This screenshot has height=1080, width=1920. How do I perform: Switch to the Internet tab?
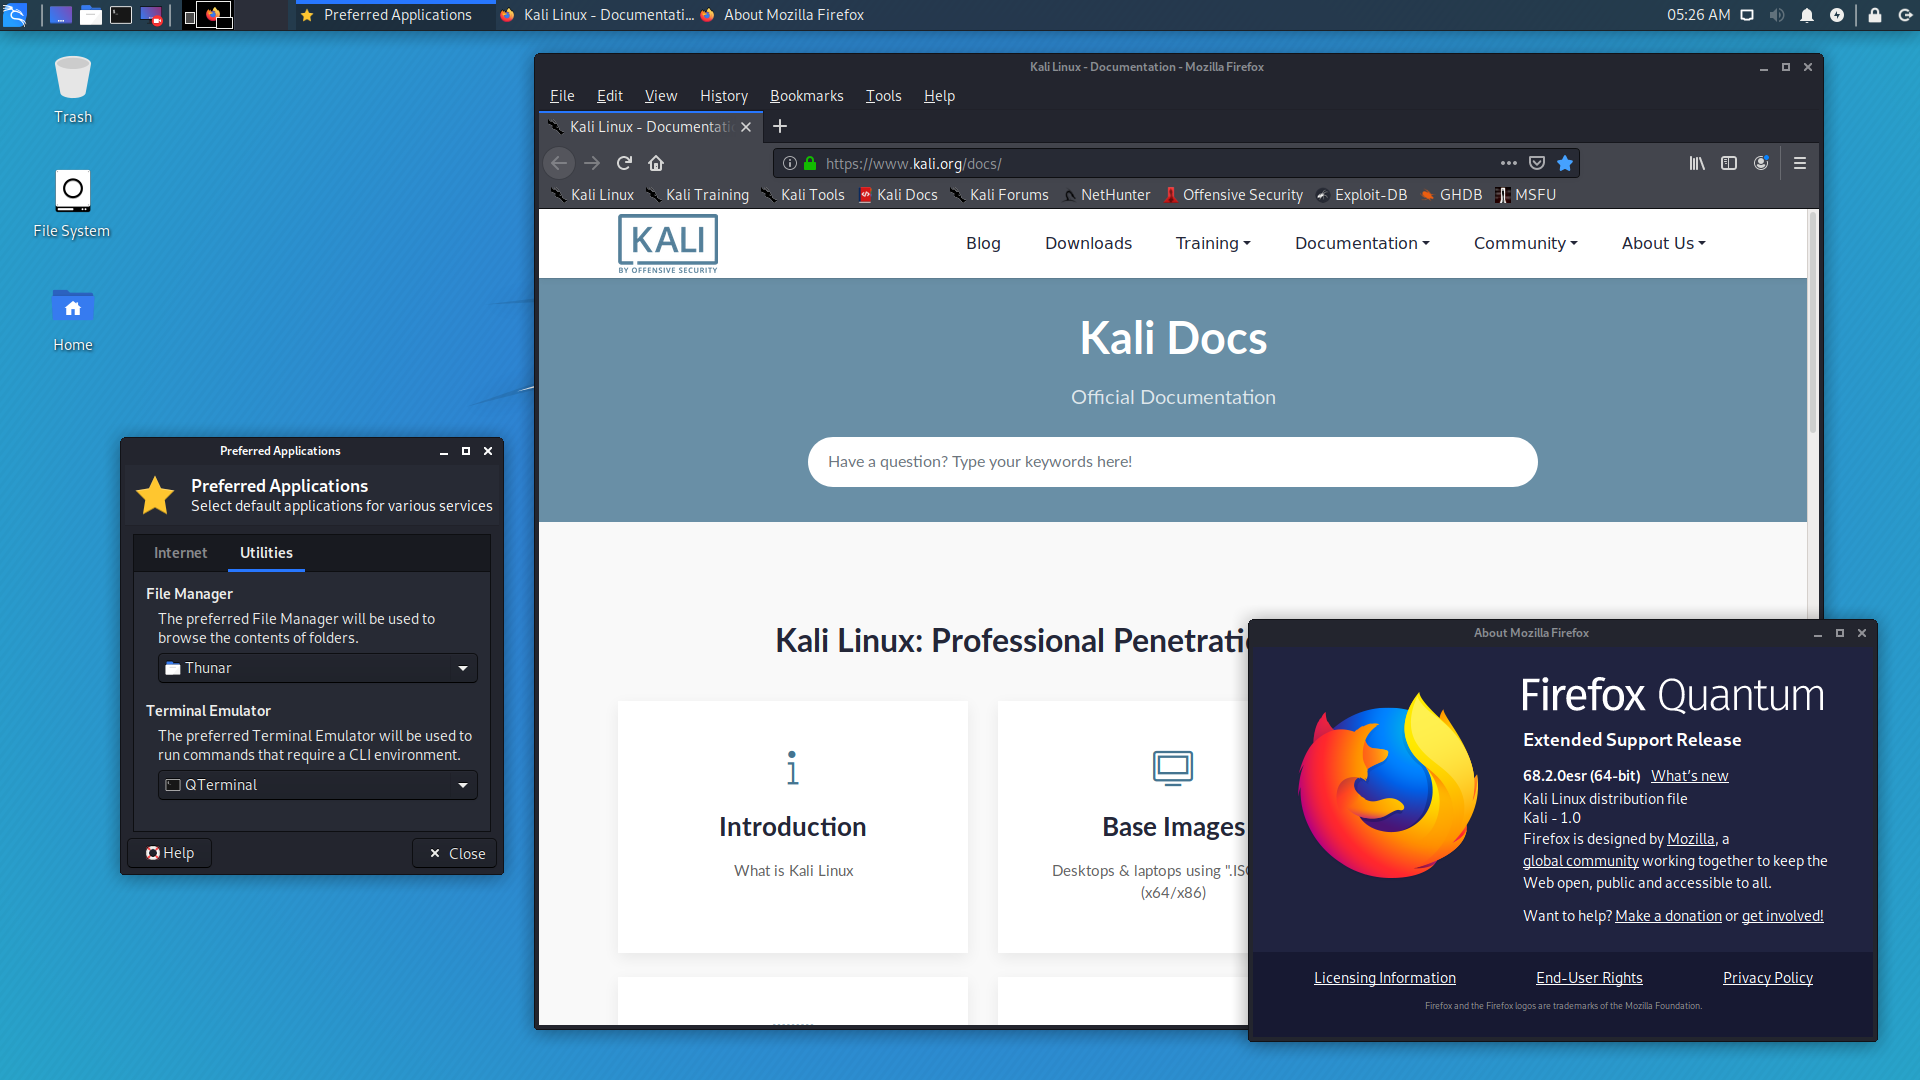click(180, 553)
